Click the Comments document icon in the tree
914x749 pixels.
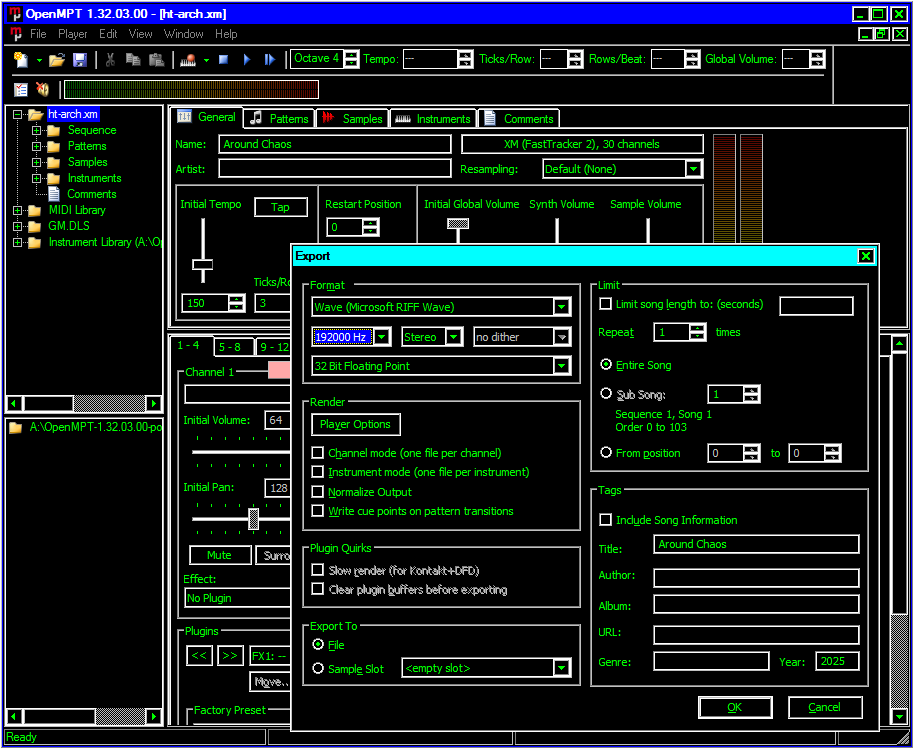54,194
